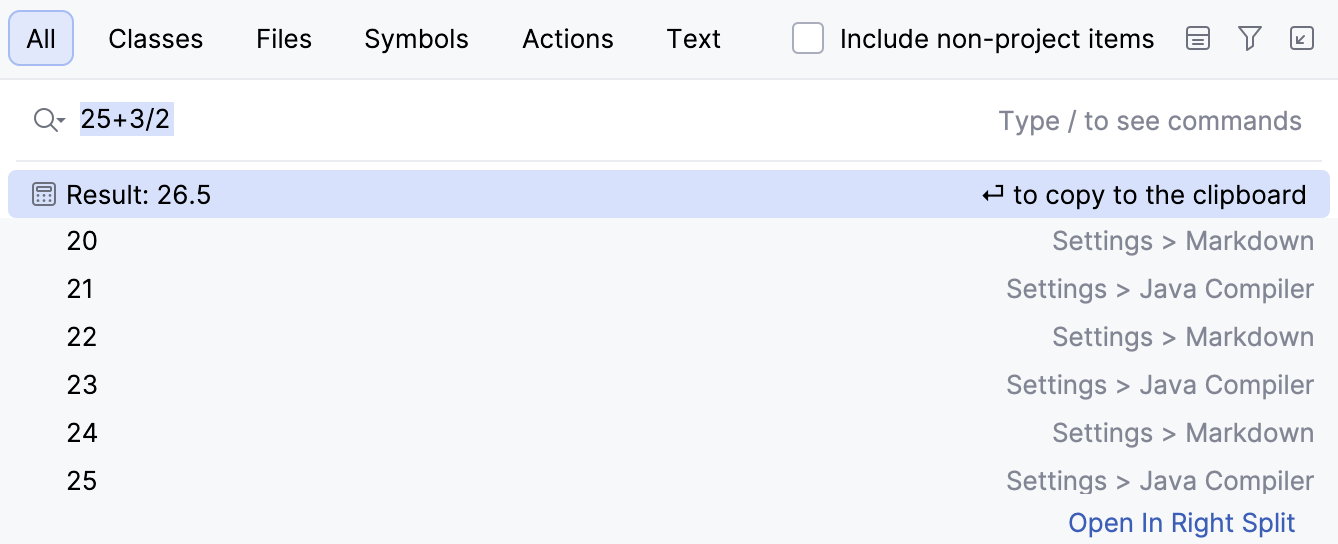
Task: Click the calculator icon beside Result
Action: point(44,194)
